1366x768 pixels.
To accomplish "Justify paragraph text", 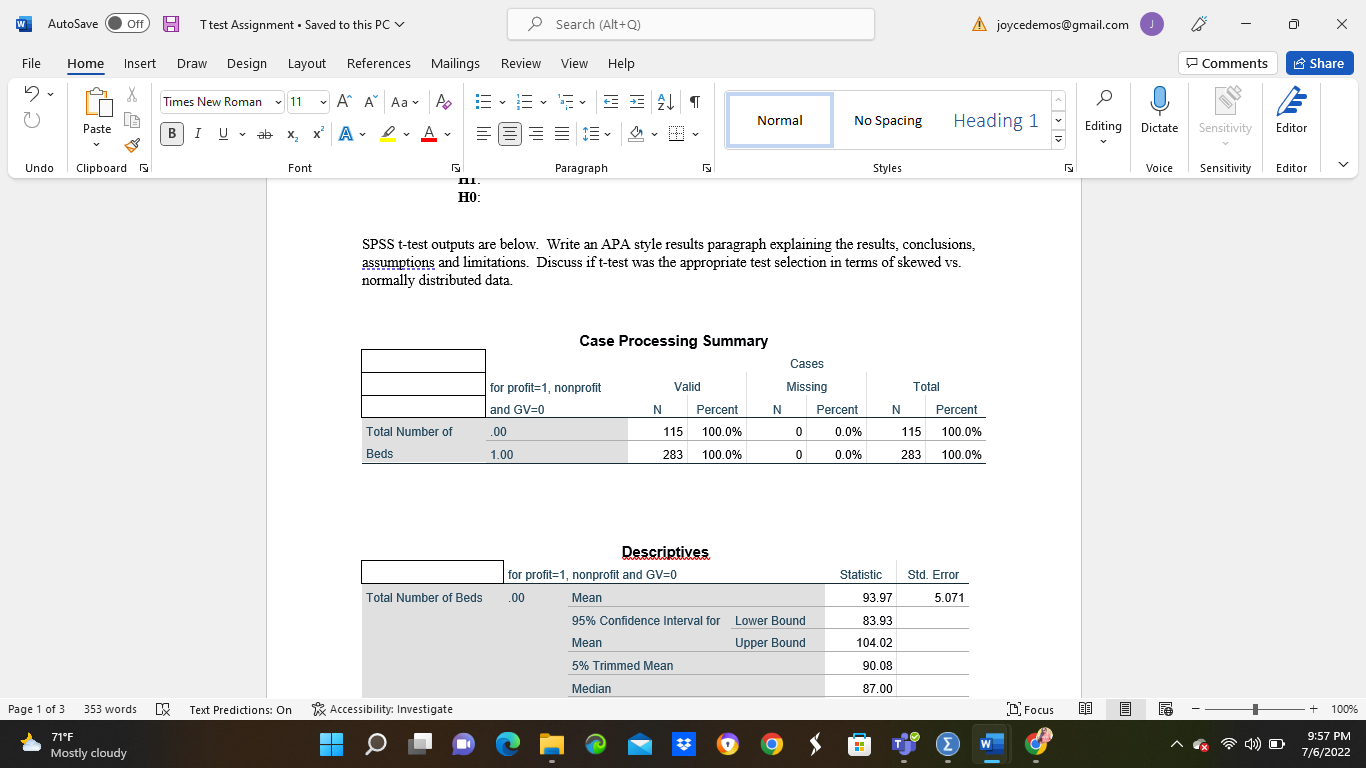I will pyautogui.click(x=561, y=134).
